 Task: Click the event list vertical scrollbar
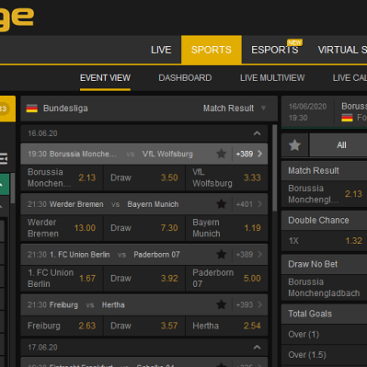coord(275,168)
